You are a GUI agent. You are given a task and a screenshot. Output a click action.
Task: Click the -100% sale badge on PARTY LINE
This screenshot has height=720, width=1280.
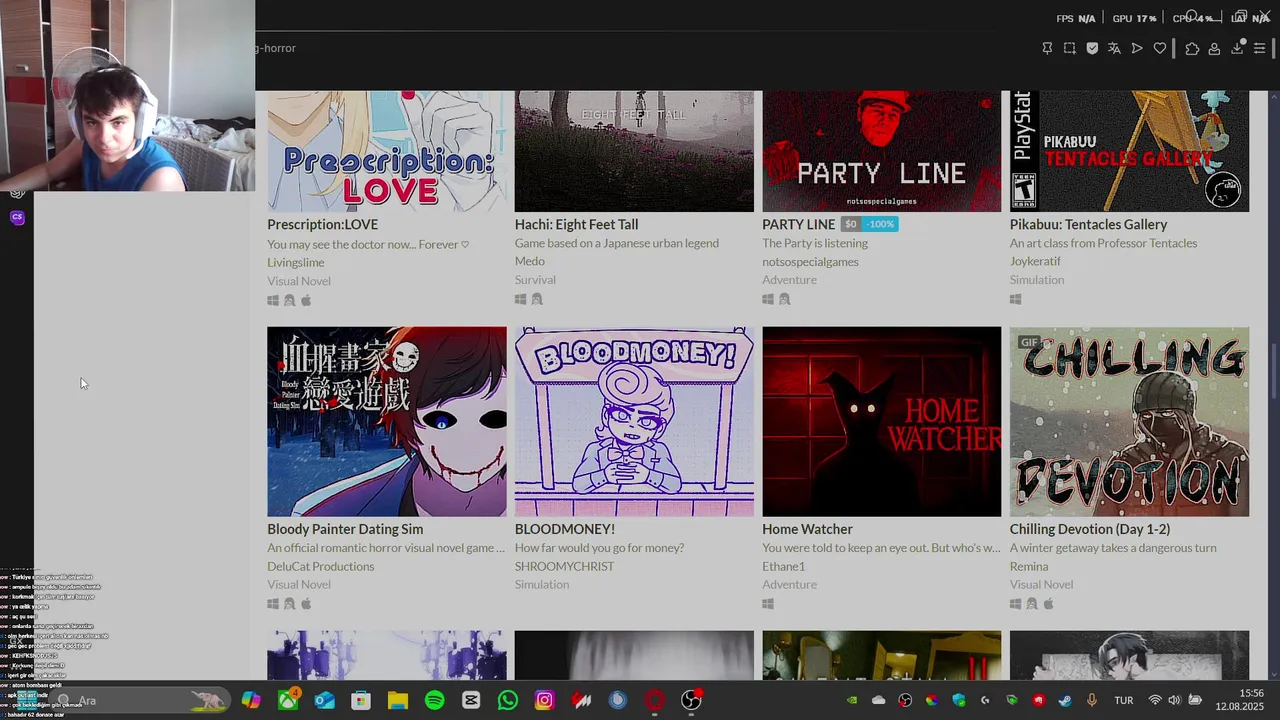pyautogui.click(x=881, y=224)
